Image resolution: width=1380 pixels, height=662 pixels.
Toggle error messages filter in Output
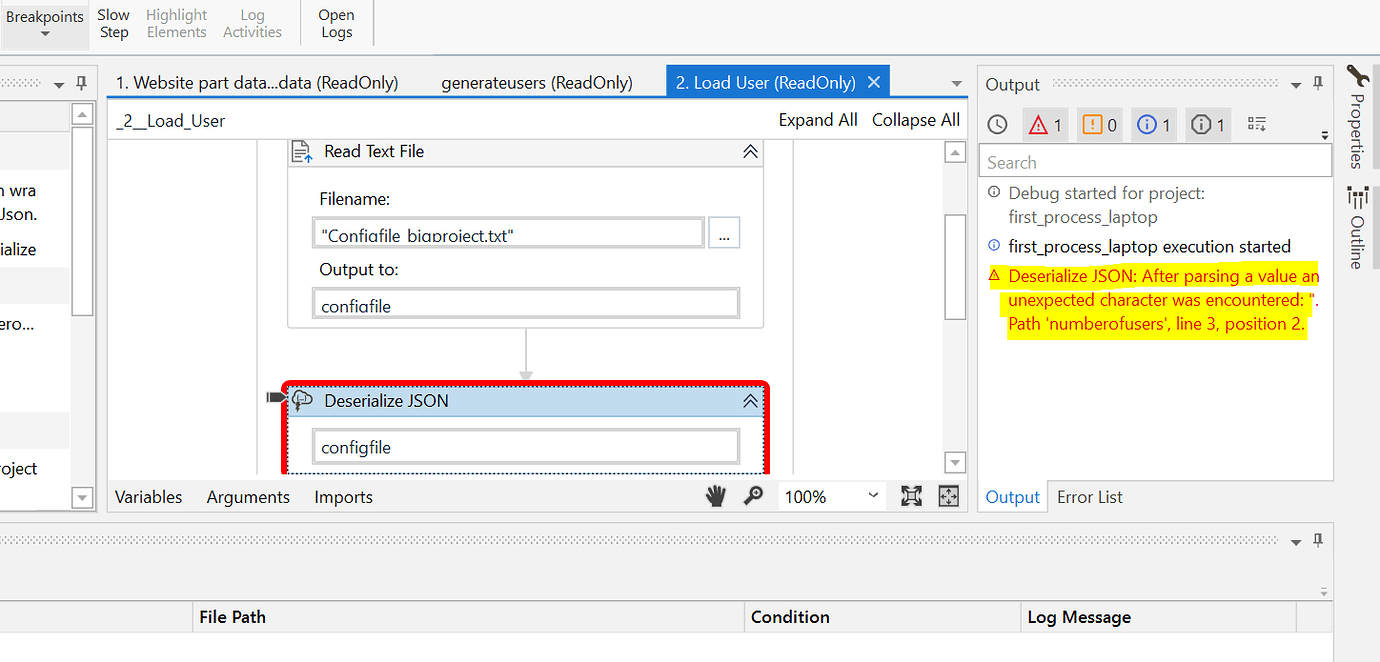pos(1046,124)
